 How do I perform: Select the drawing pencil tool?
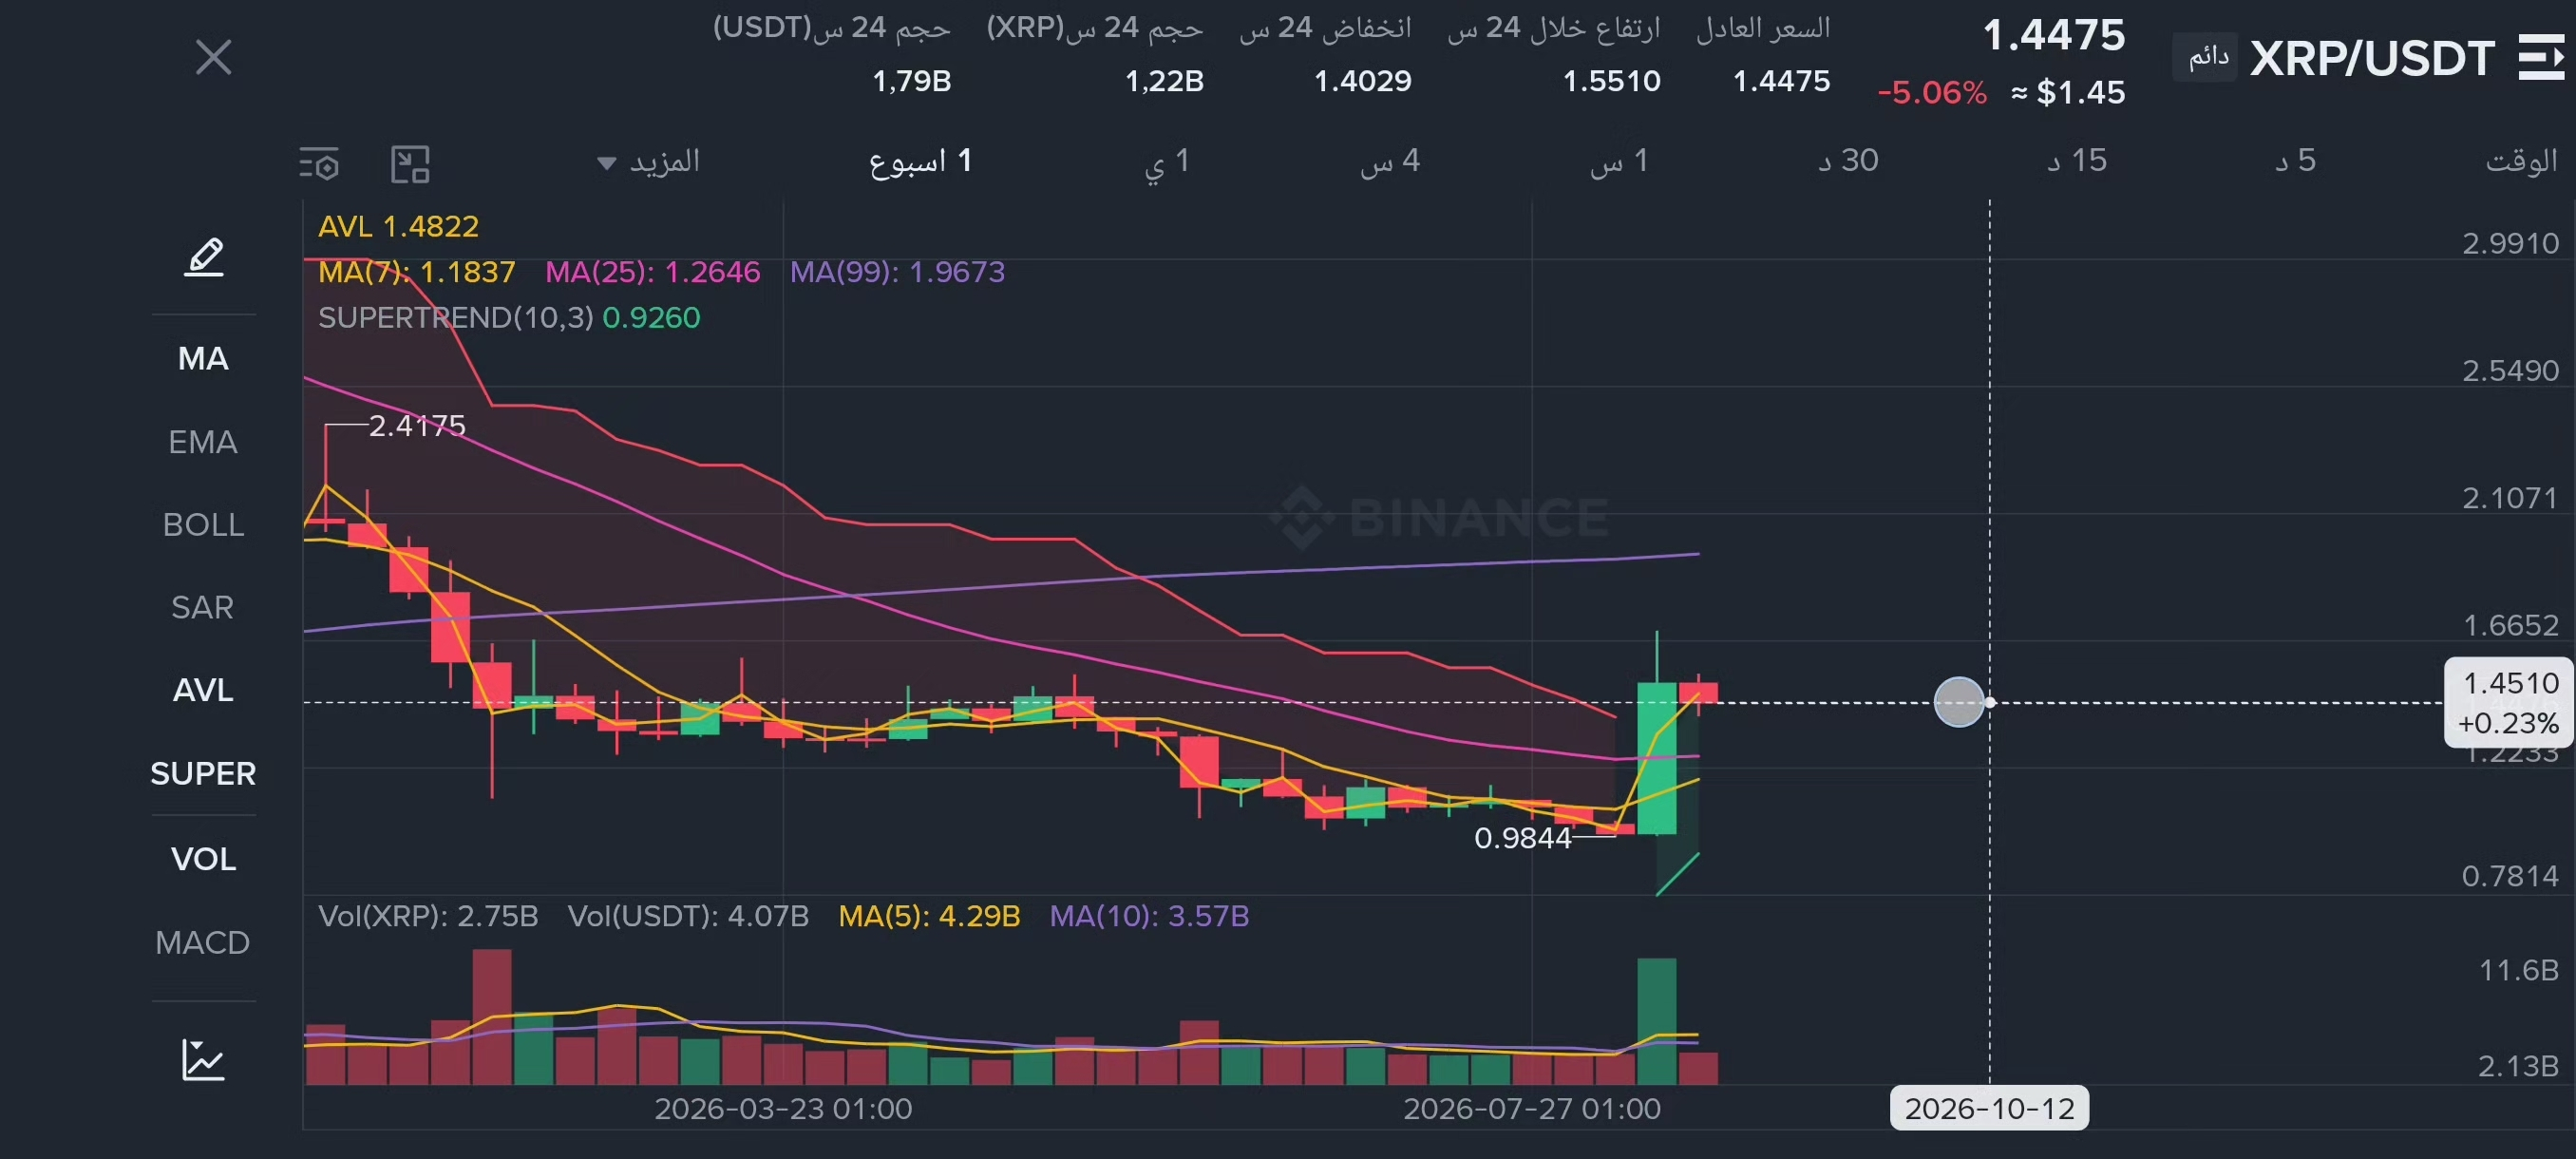(x=204, y=257)
